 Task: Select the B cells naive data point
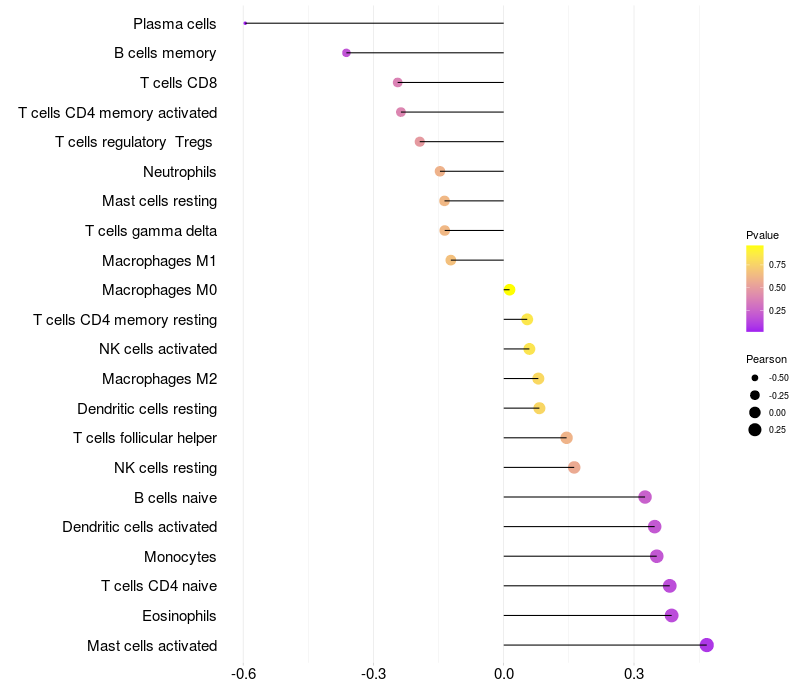pos(645,497)
